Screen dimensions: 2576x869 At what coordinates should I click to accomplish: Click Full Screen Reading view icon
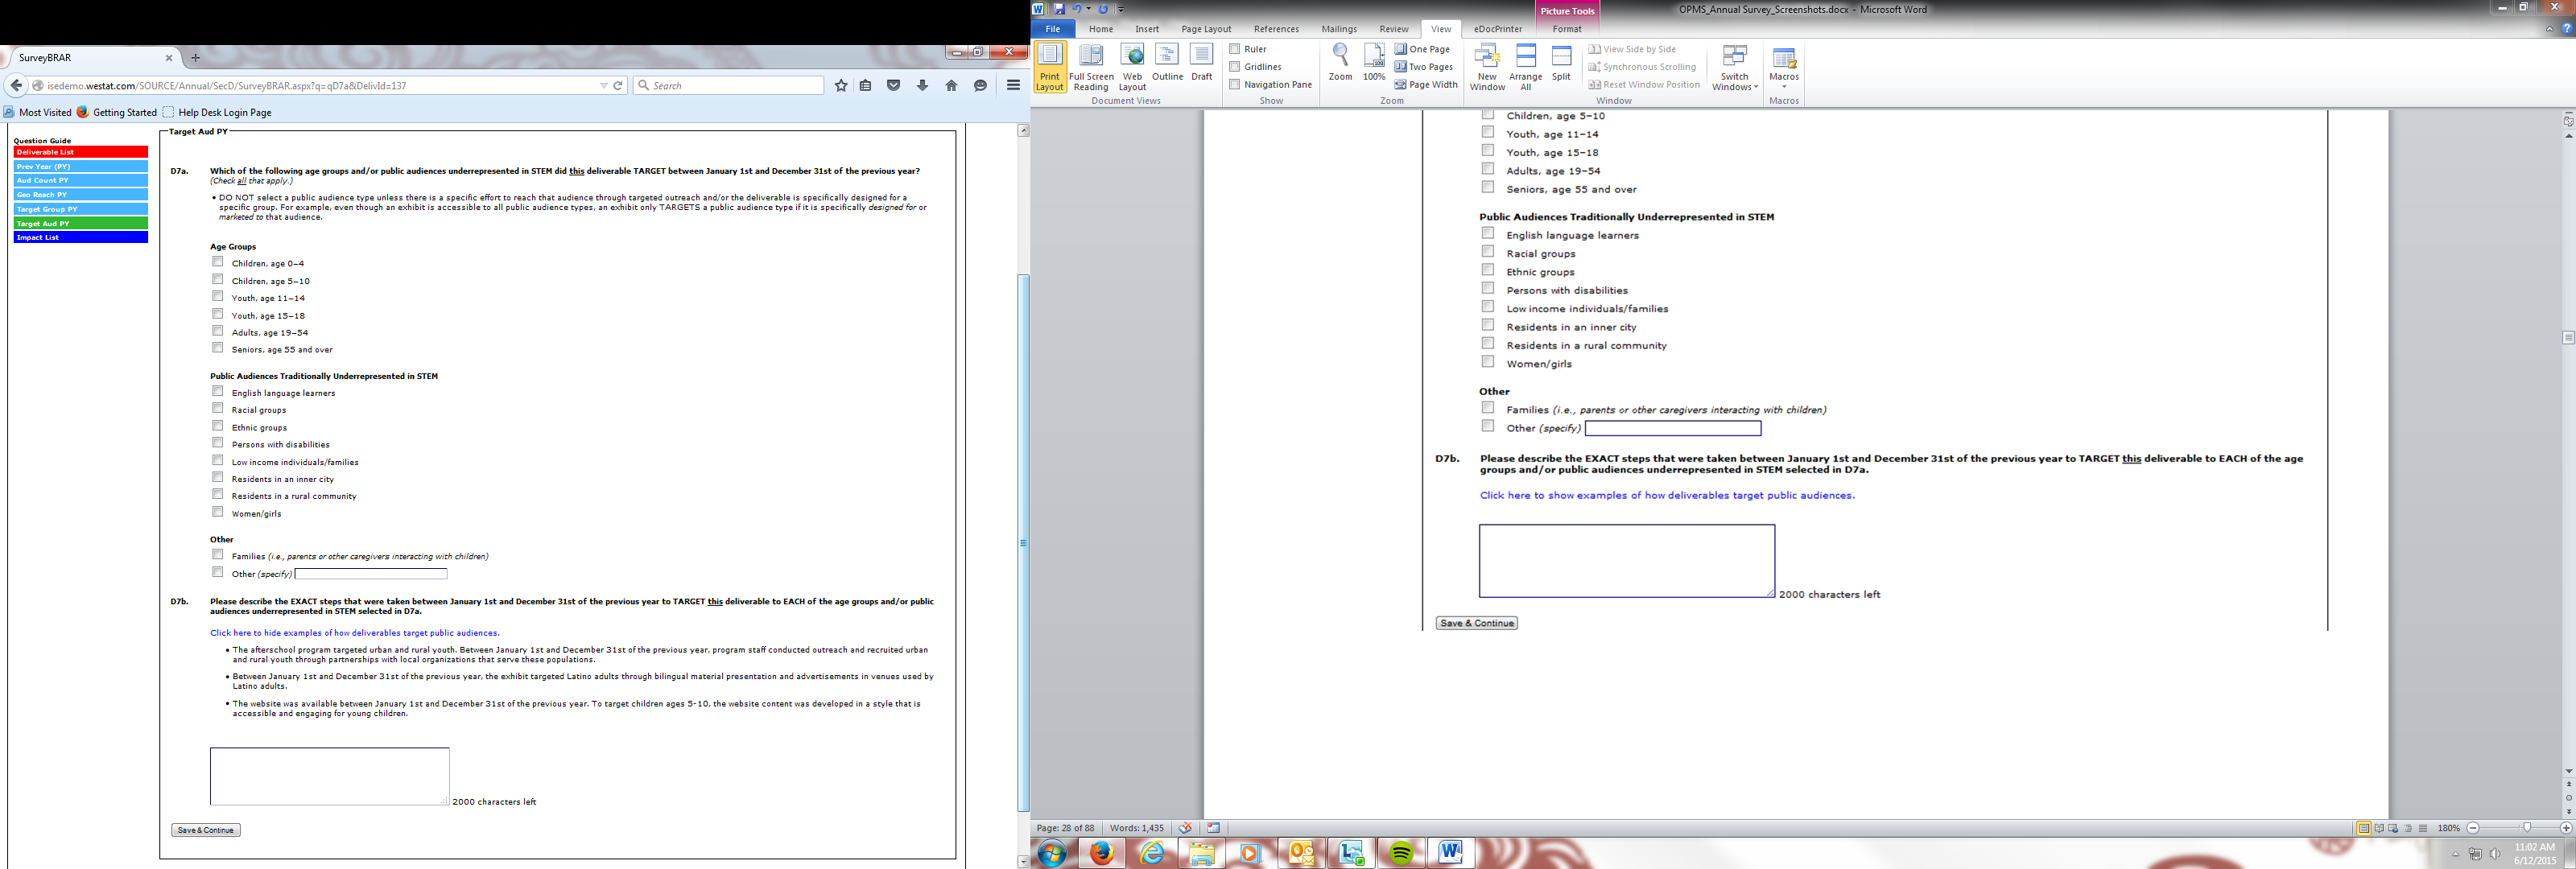point(1090,66)
